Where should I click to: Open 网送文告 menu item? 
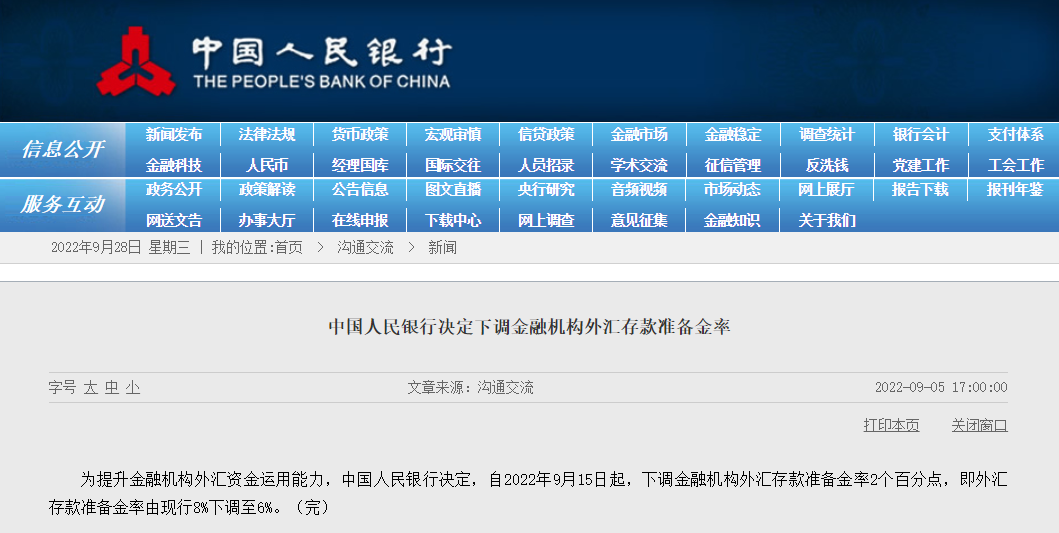174,220
